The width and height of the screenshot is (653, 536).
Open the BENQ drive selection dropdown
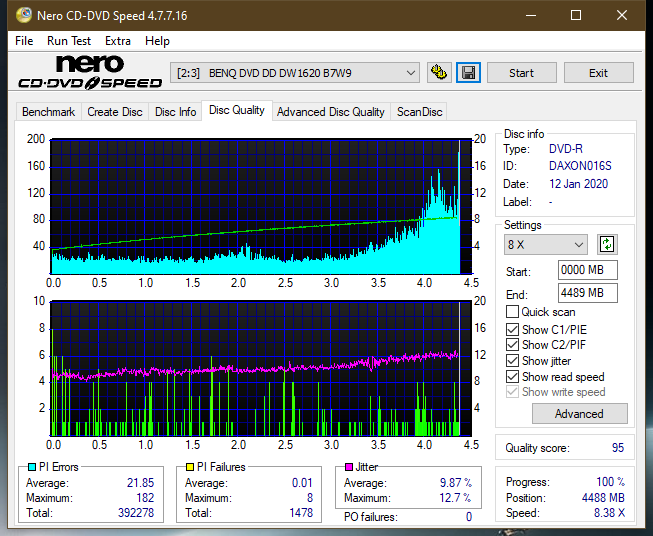click(296, 73)
